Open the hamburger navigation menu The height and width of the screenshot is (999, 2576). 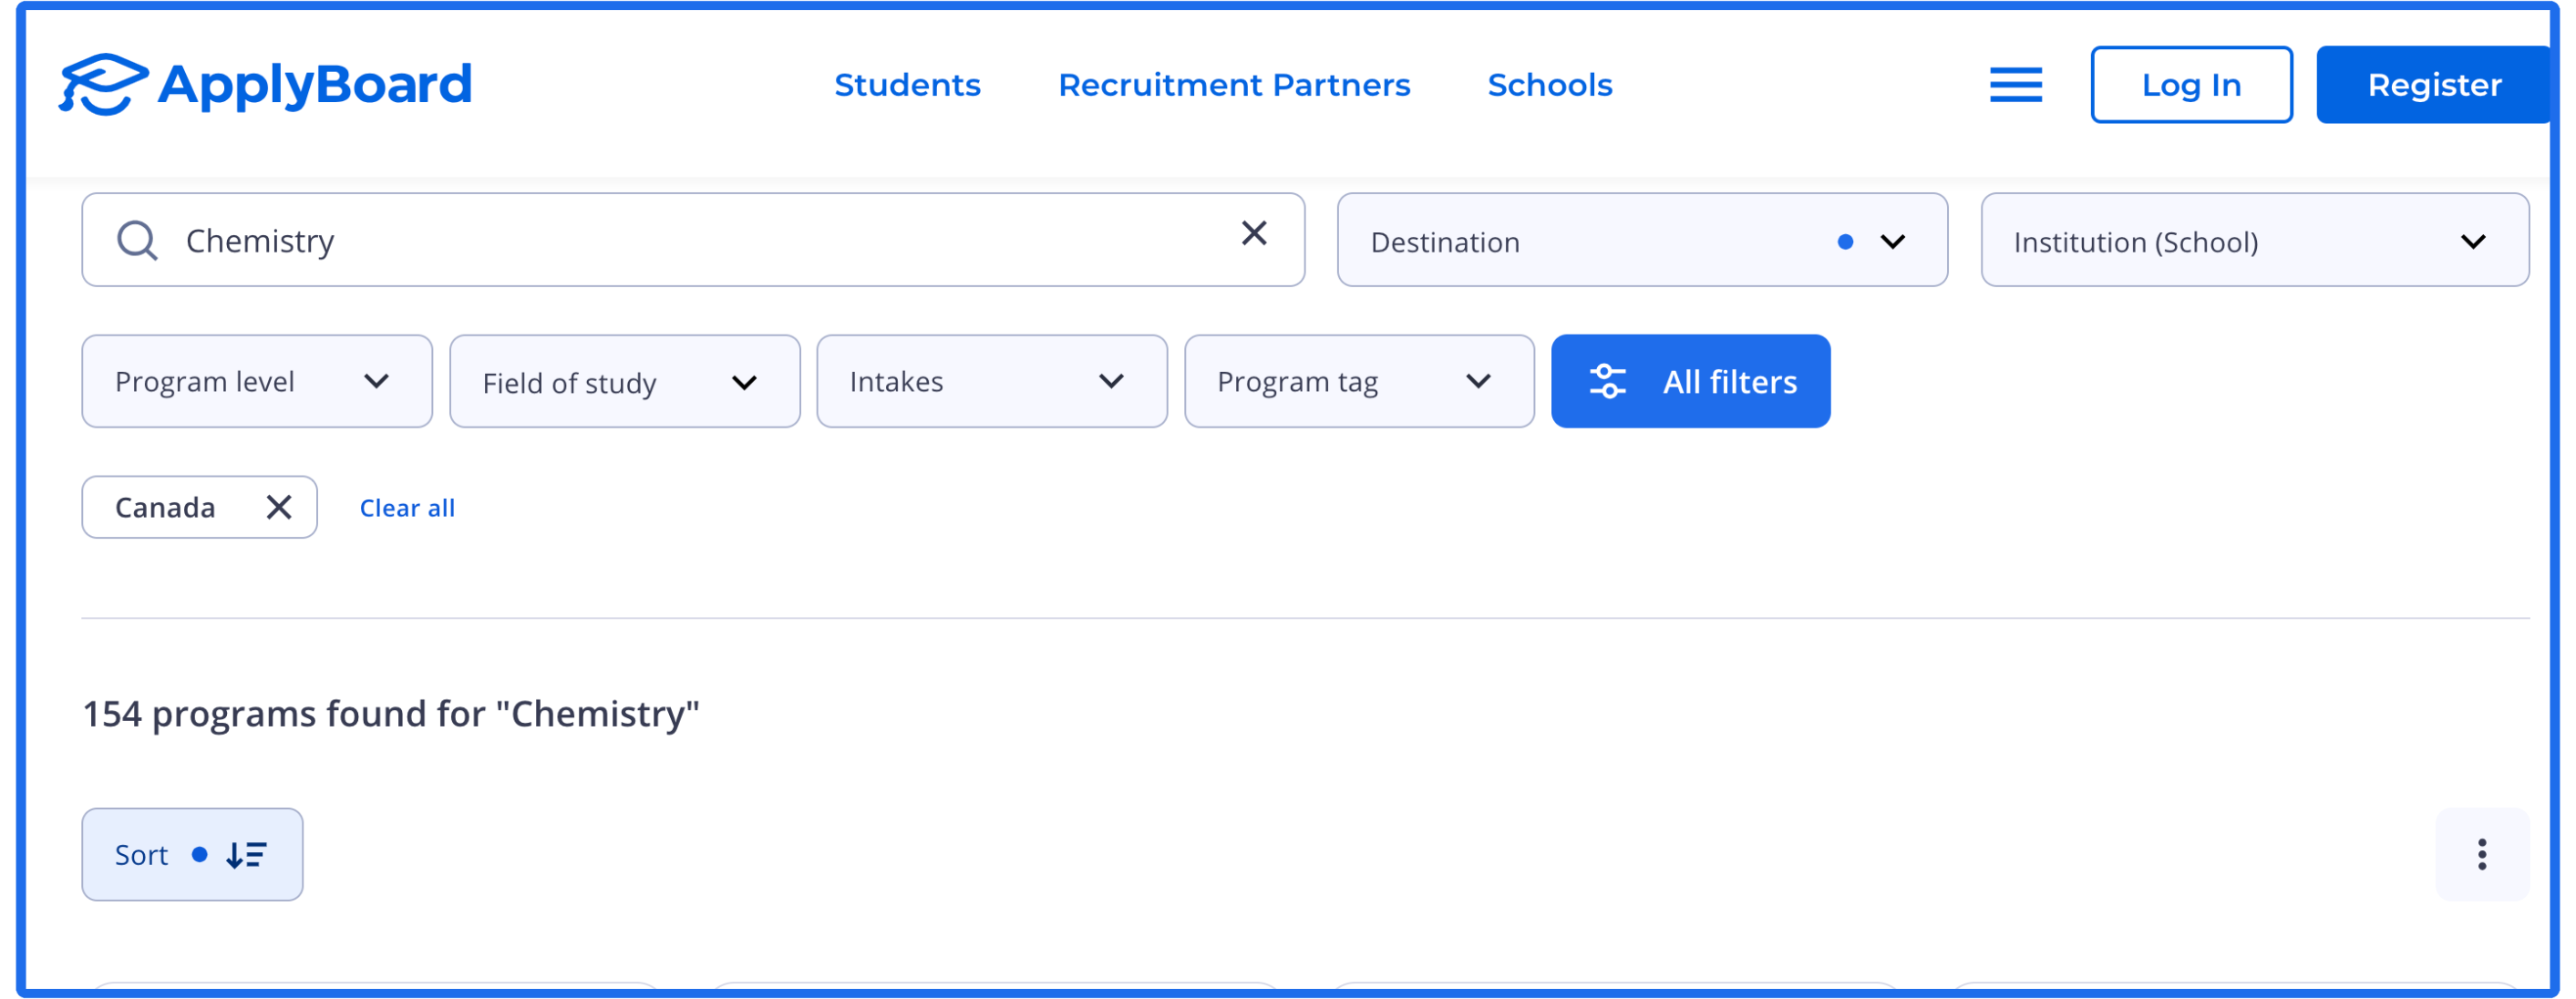click(x=2016, y=85)
